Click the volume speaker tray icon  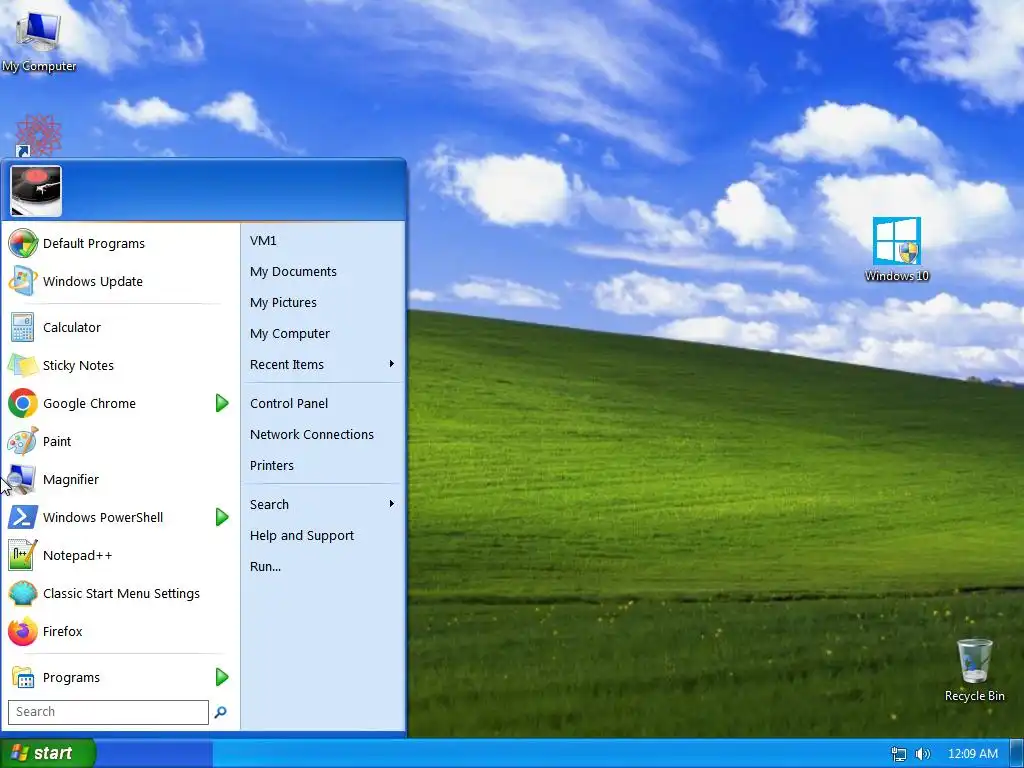click(x=923, y=754)
